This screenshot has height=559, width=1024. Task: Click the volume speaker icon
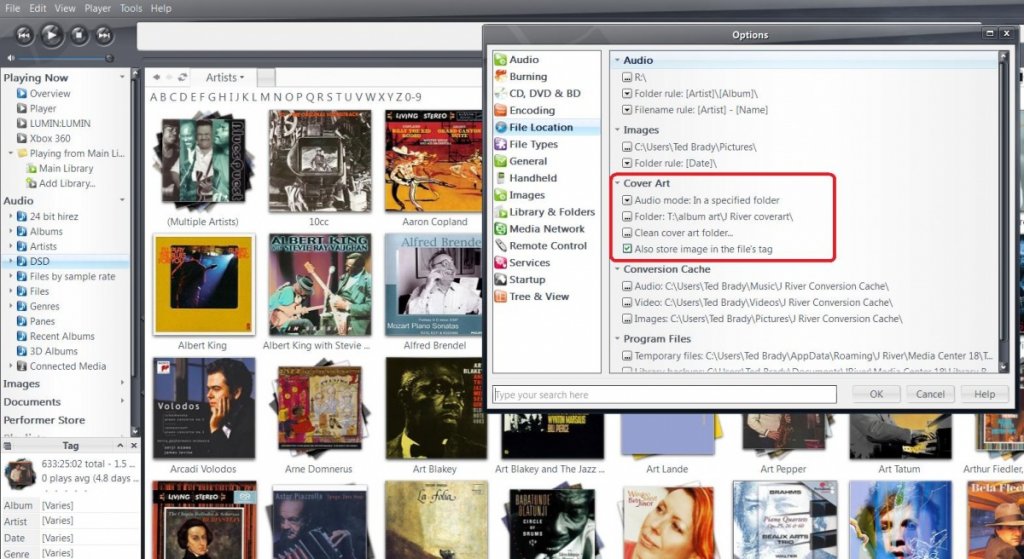pos(10,58)
